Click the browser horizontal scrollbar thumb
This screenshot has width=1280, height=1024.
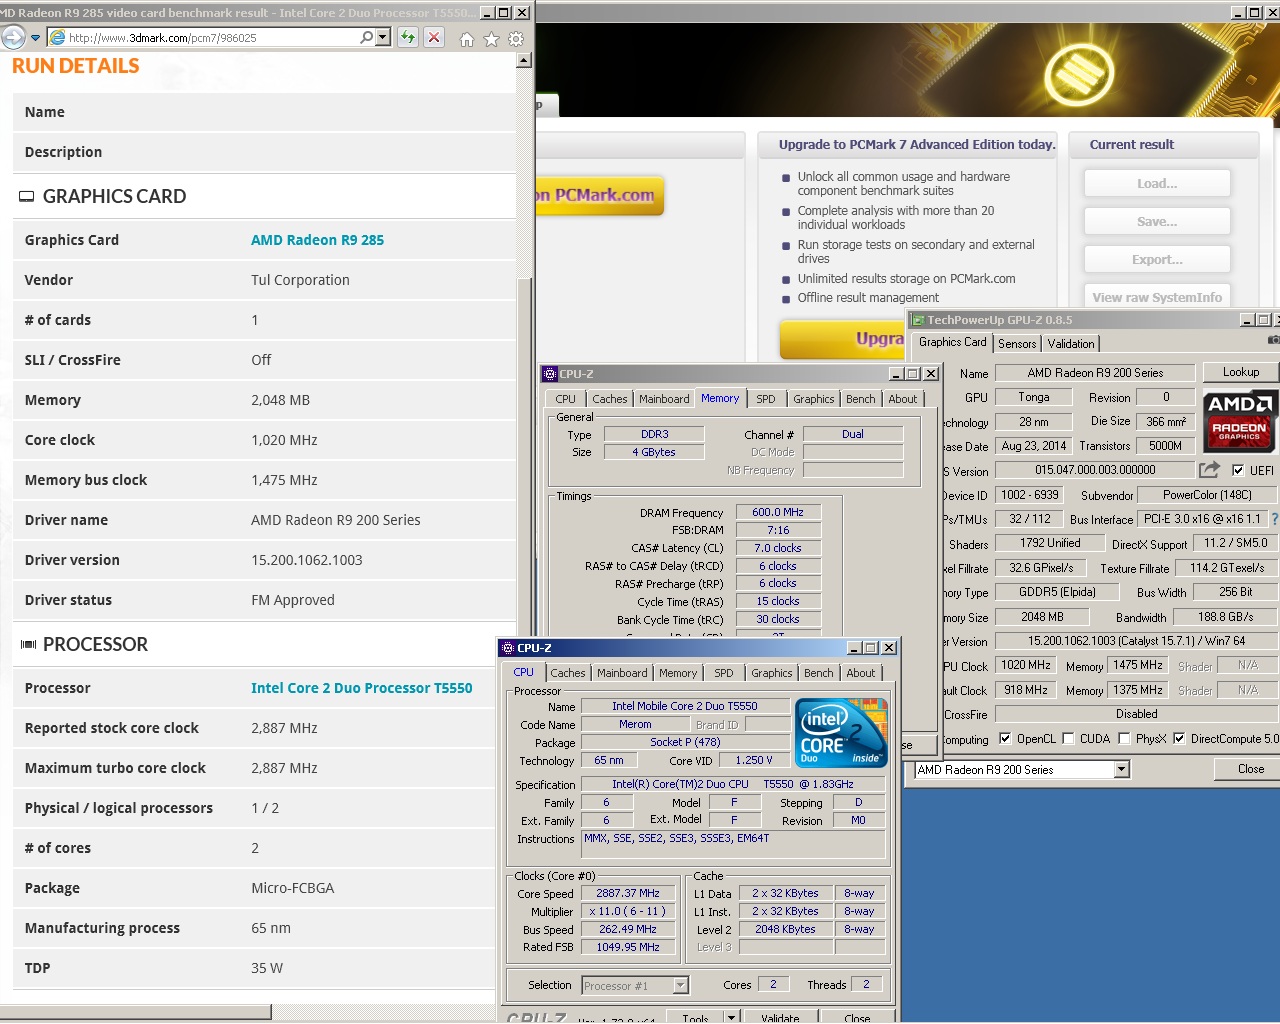coord(135,1012)
